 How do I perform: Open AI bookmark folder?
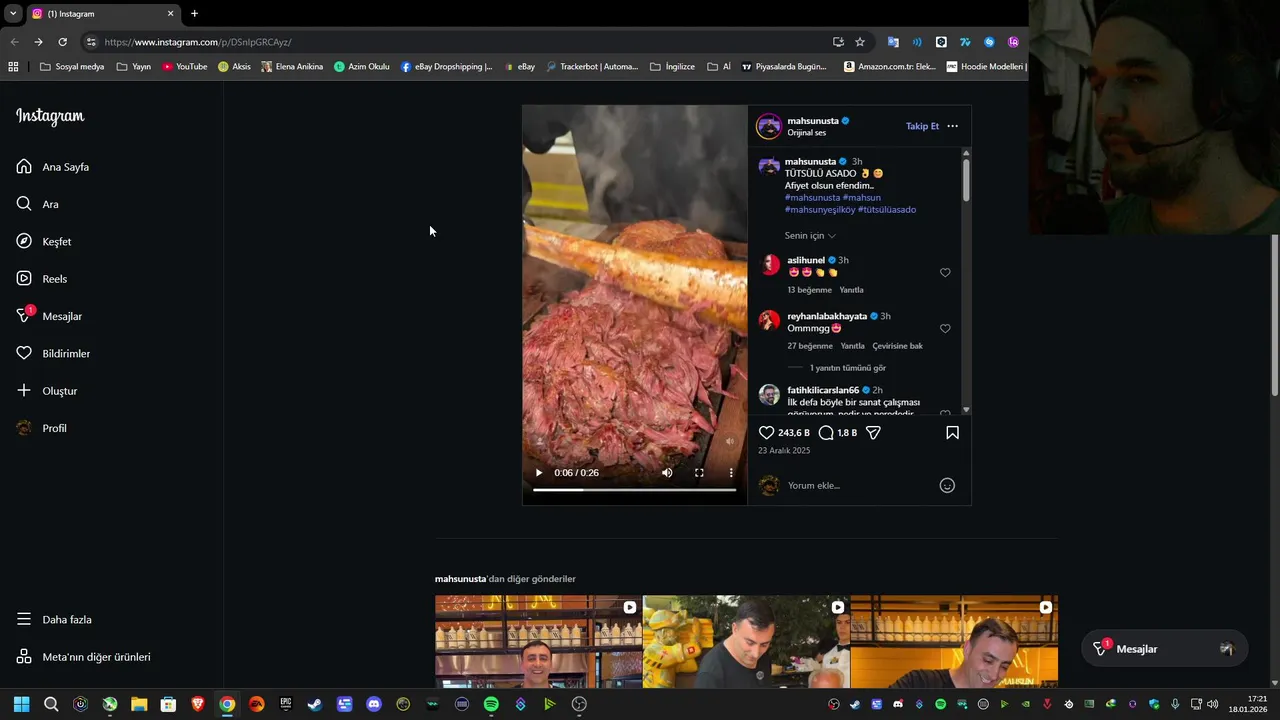(x=719, y=67)
